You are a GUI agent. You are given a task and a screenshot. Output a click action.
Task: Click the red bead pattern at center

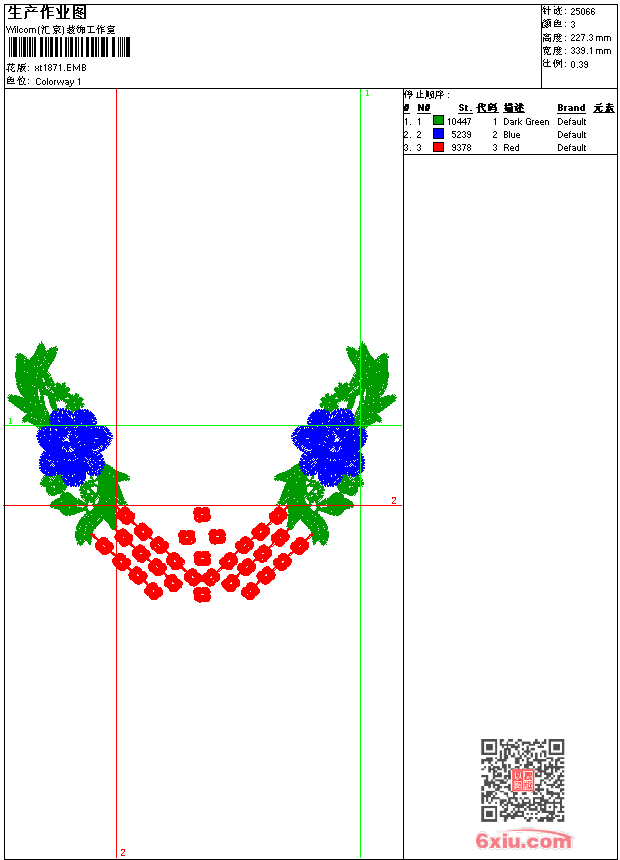(202, 554)
